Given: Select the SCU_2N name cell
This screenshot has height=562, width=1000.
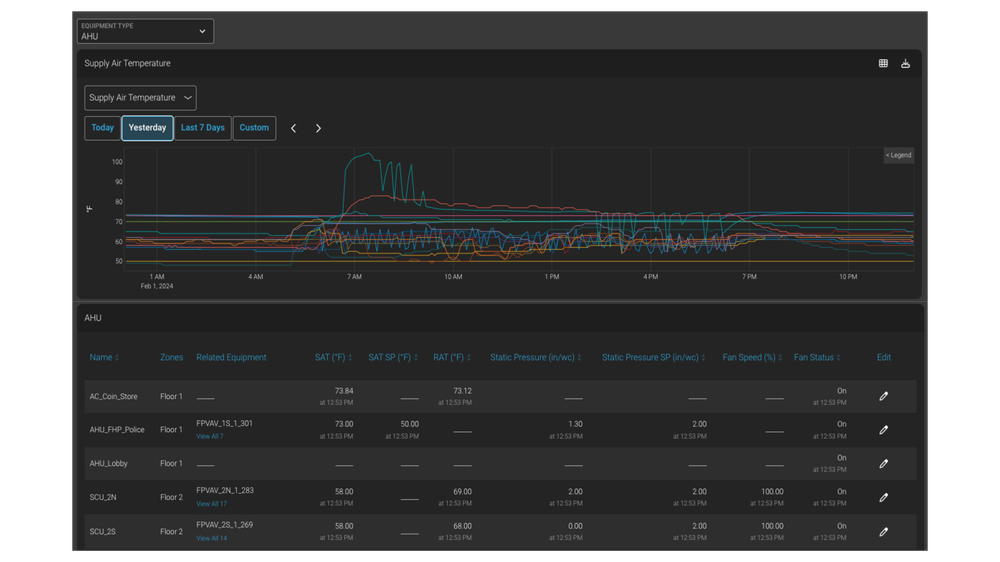Looking at the screenshot, I should pos(103,498).
